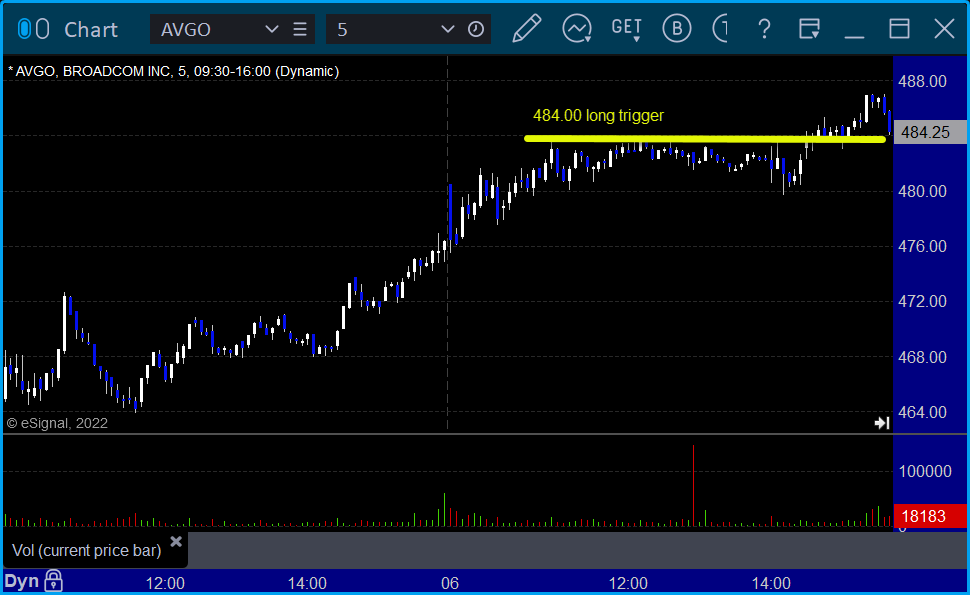Screen dimensions: 970x595
Task: Select the pencil drawing tools icon
Action: click(x=526, y=29)
